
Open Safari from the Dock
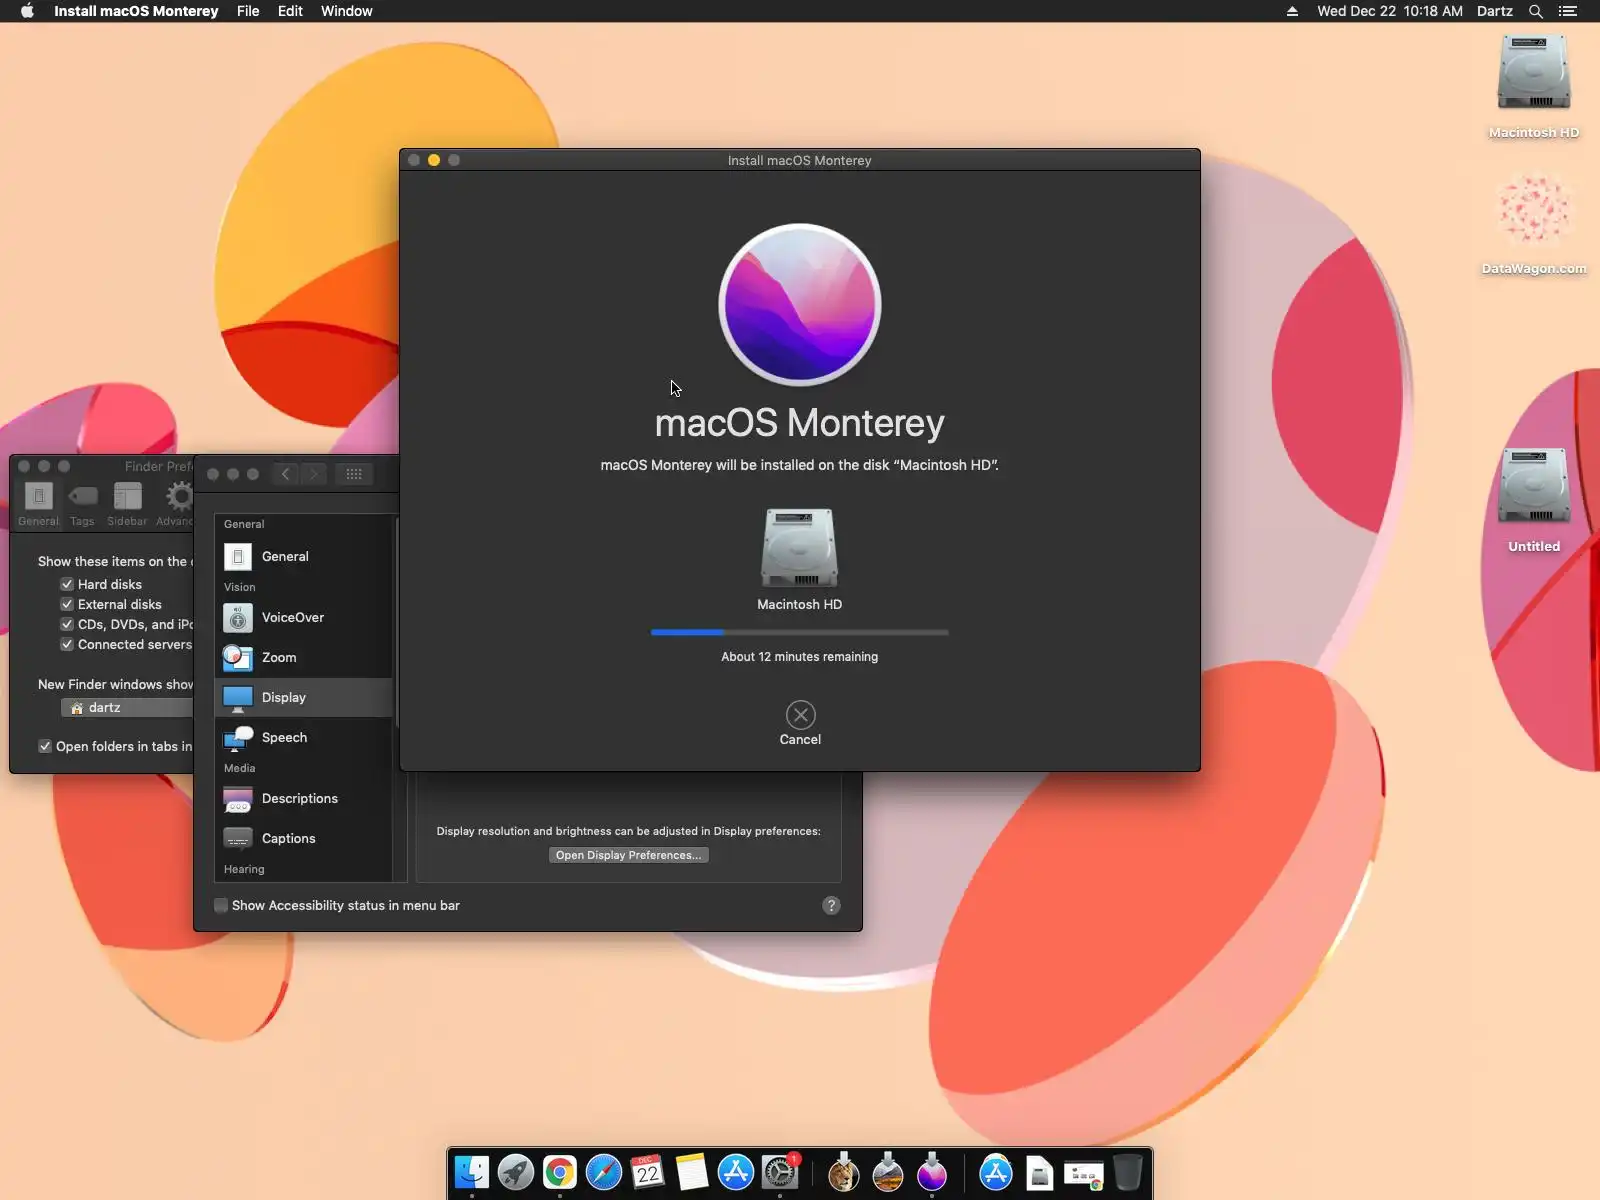[x=604, y=1172]
